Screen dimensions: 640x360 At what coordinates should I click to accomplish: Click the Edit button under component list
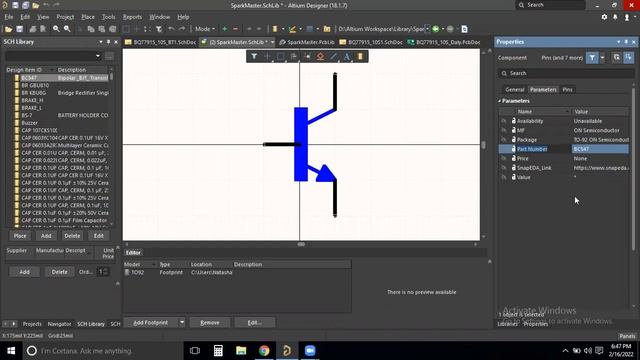99,236
